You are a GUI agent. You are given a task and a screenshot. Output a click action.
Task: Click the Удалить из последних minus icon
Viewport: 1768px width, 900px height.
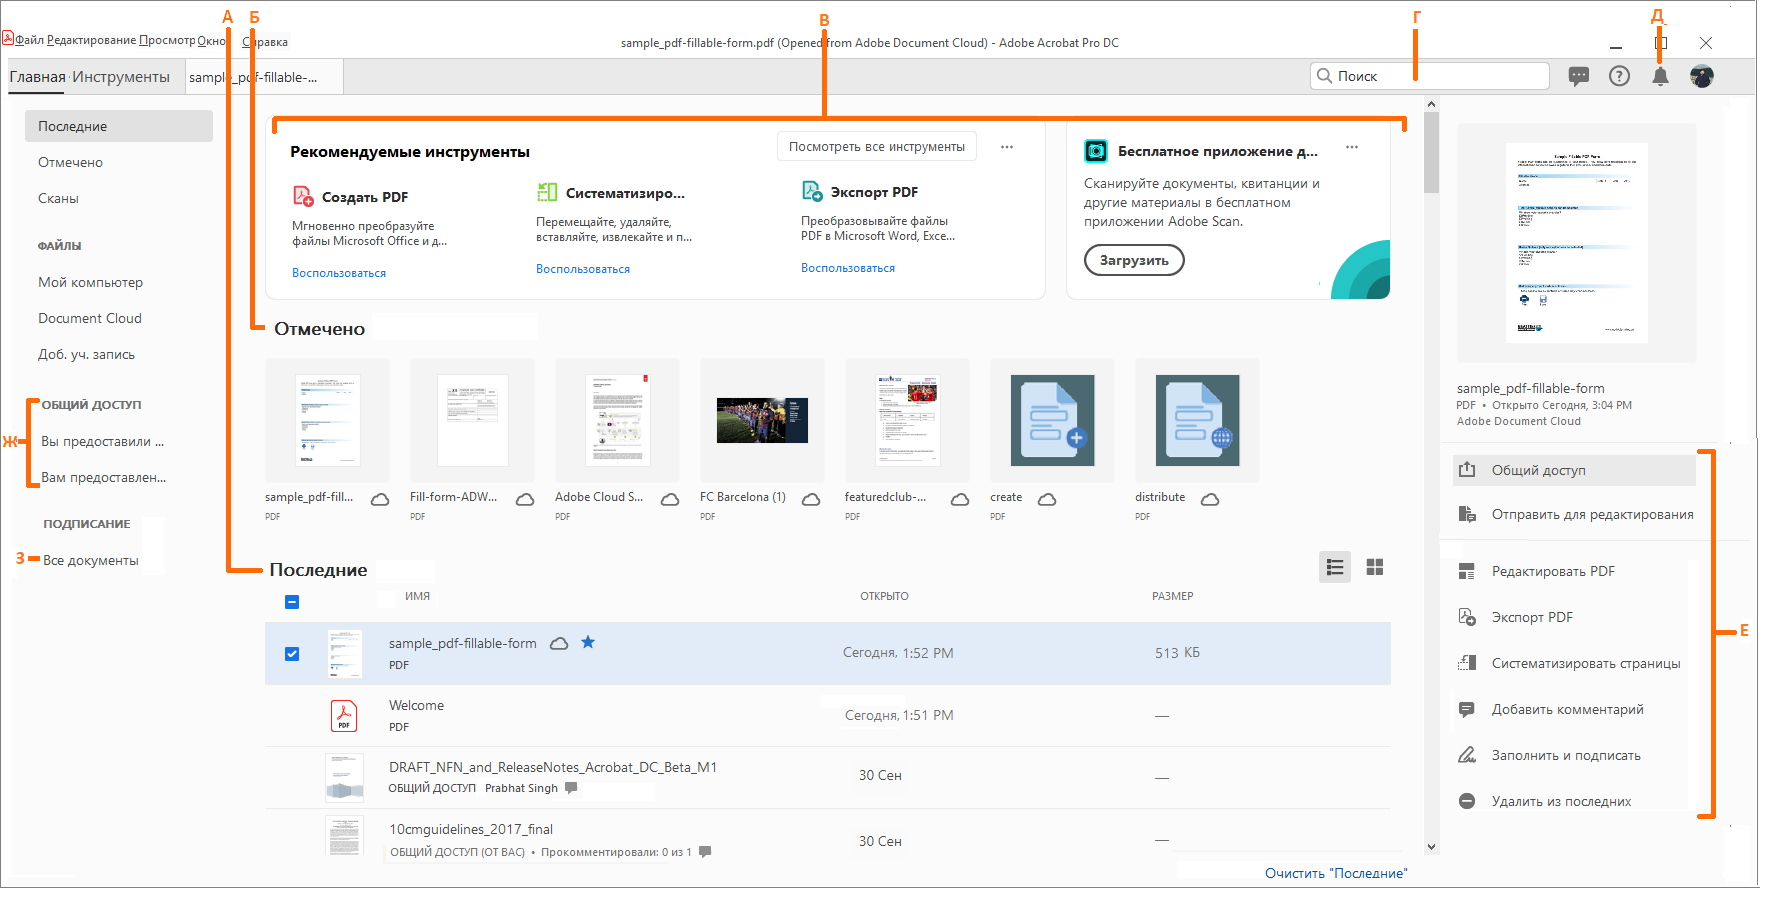[1467, 801]
